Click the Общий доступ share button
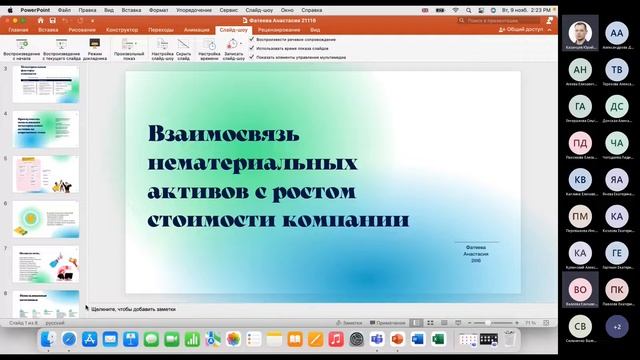640x360 pixels. (x=521, y=30)
